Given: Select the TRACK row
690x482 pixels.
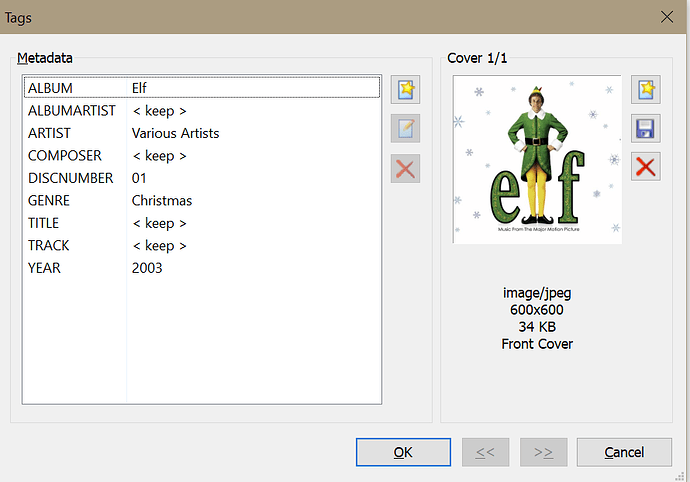Looking at the screenshot, I should tap(202, 245).
